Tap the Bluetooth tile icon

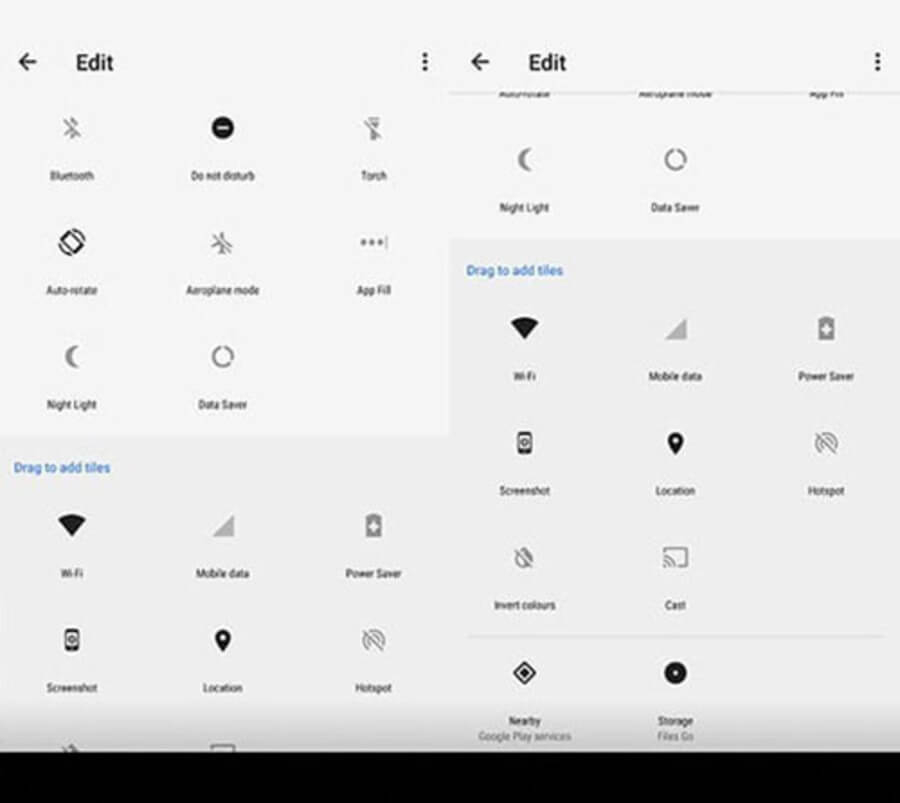click(x=72, y=129)
